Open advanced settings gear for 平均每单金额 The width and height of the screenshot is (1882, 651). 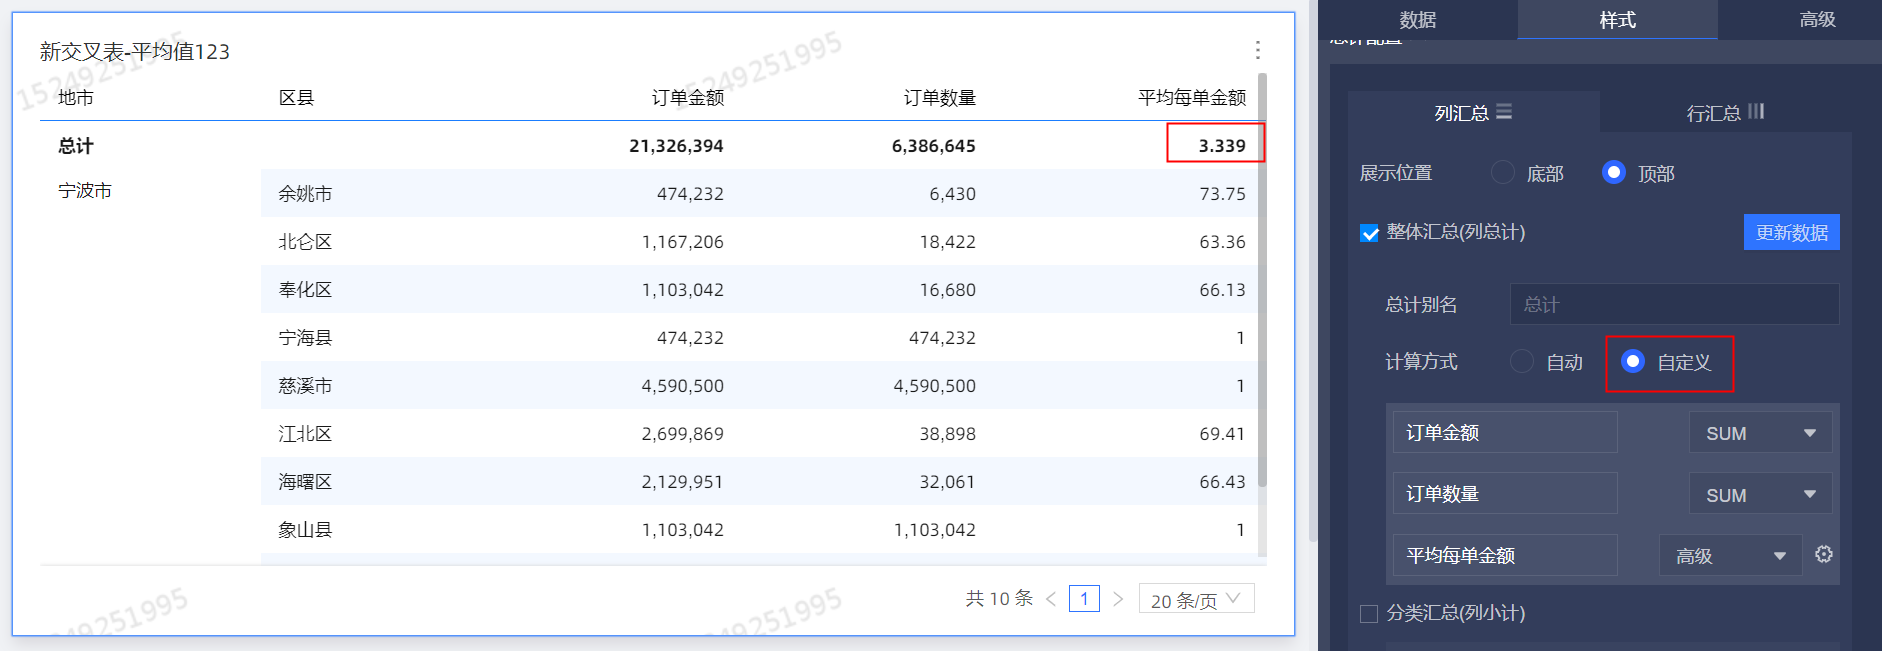[x=1823, y=555]
